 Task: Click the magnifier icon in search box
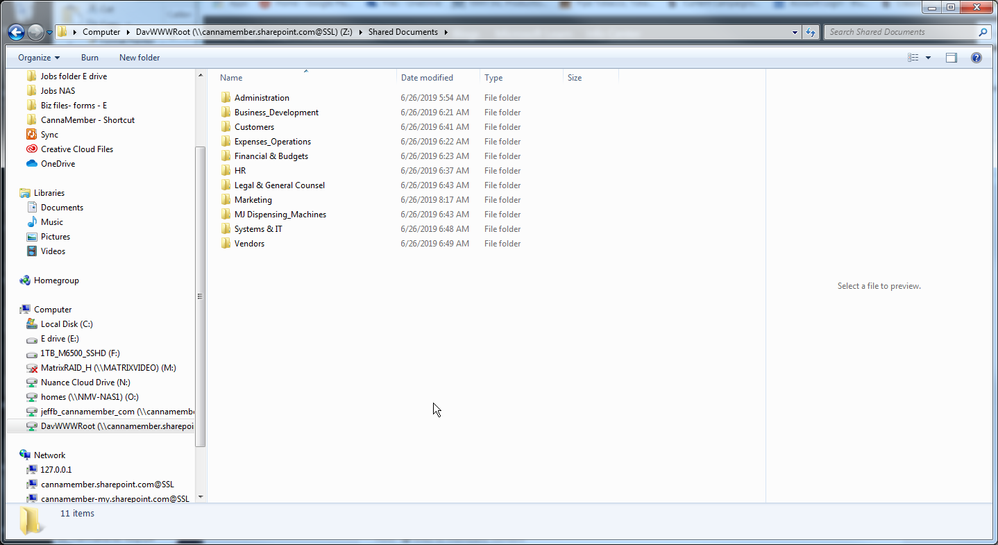[x=983, y=32]
